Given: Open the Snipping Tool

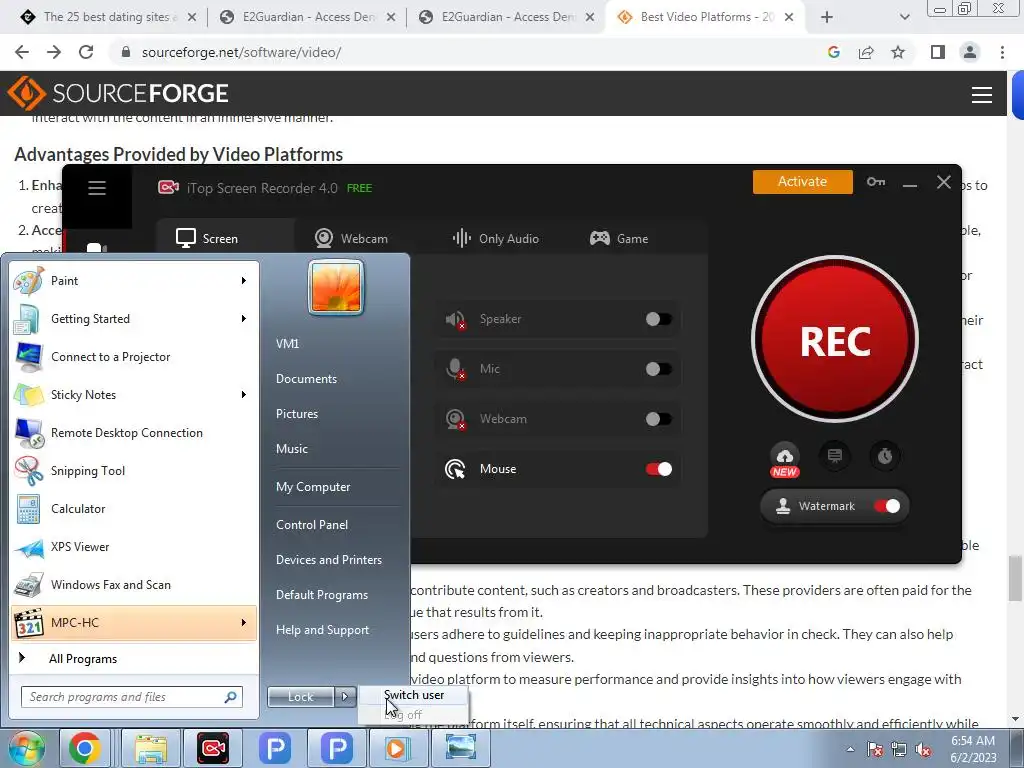Looking at the screenshot, I should [134, 471].
